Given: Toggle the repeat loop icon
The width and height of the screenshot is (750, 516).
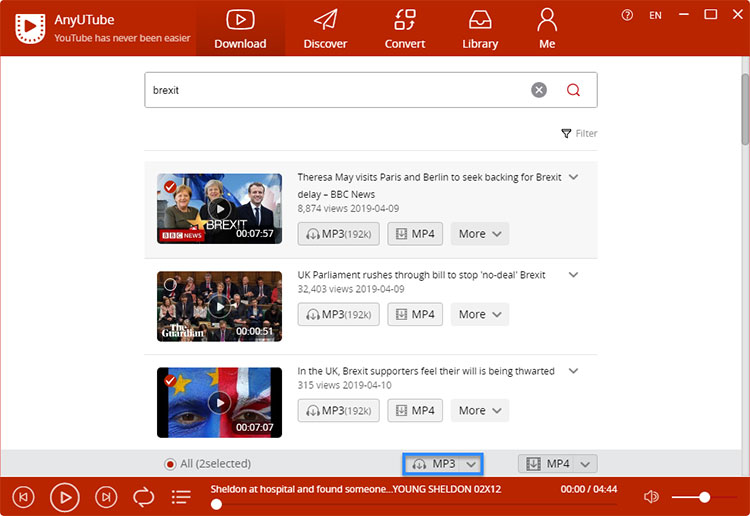Looking at the screenshot, I should click(x=143, y=497).
